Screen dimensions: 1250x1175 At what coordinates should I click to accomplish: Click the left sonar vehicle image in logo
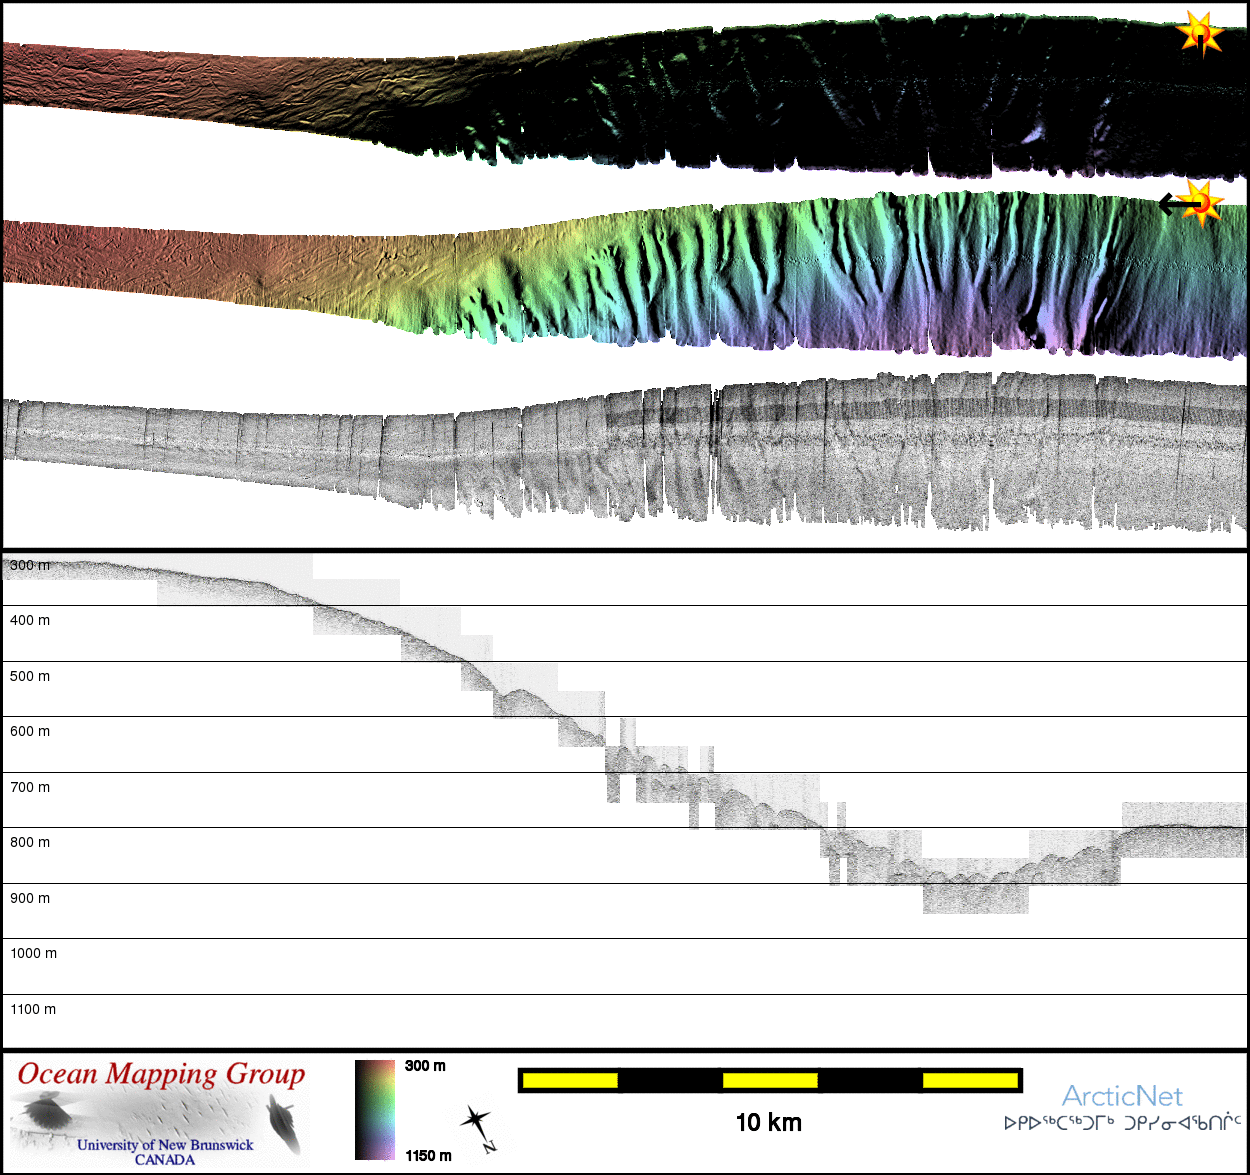coord(45,1111)
